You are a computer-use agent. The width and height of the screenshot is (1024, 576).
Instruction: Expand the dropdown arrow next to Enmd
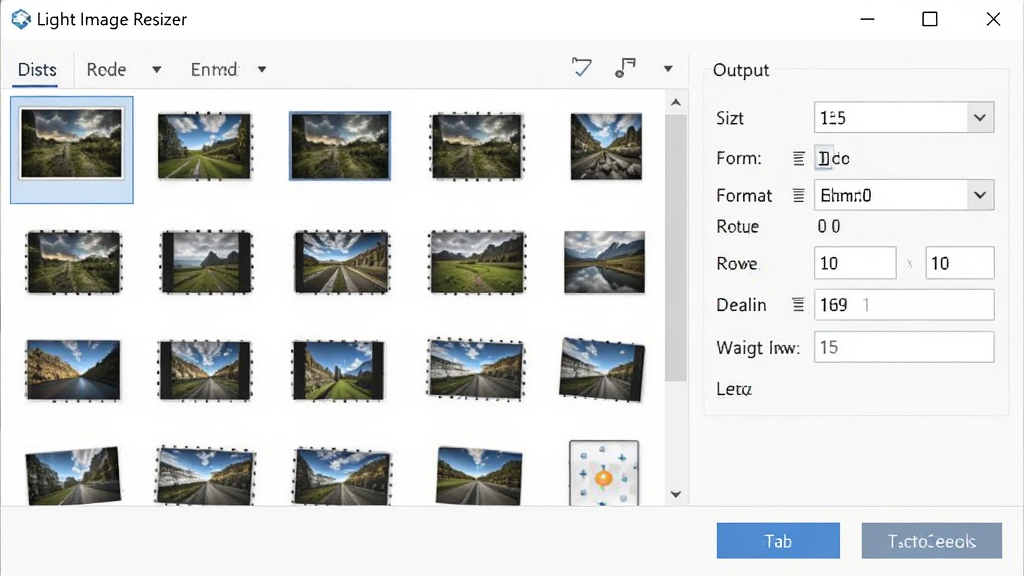pos(262,69)
